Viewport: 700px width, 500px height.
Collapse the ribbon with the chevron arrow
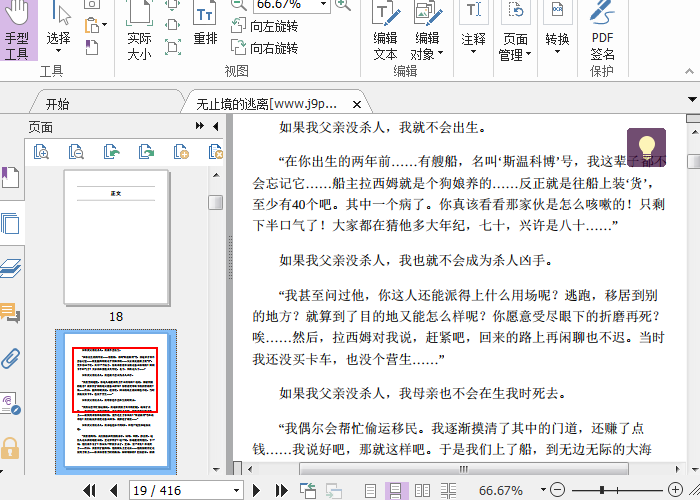689,71
